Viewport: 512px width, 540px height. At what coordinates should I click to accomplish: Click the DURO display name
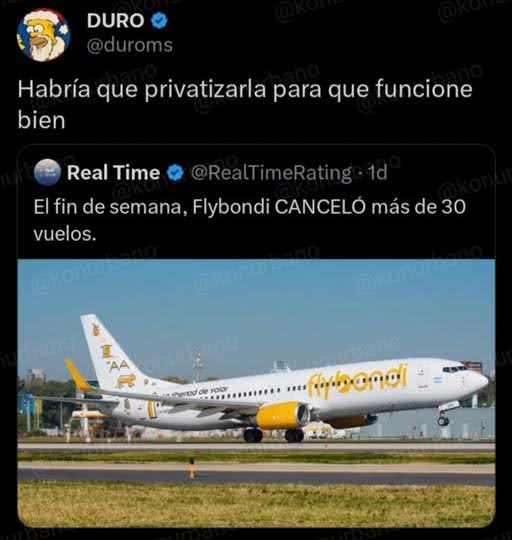(115, 21)
